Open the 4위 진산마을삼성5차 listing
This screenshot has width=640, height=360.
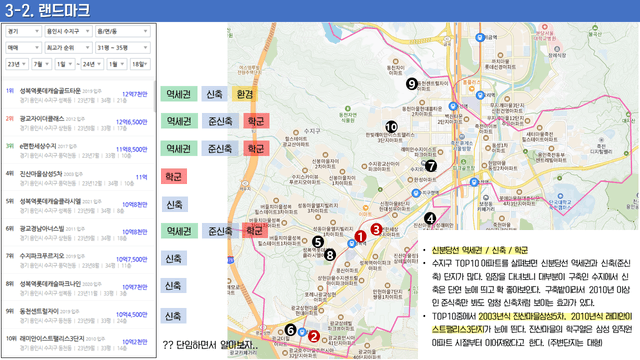pyautogui.click(x=78, y=178)
